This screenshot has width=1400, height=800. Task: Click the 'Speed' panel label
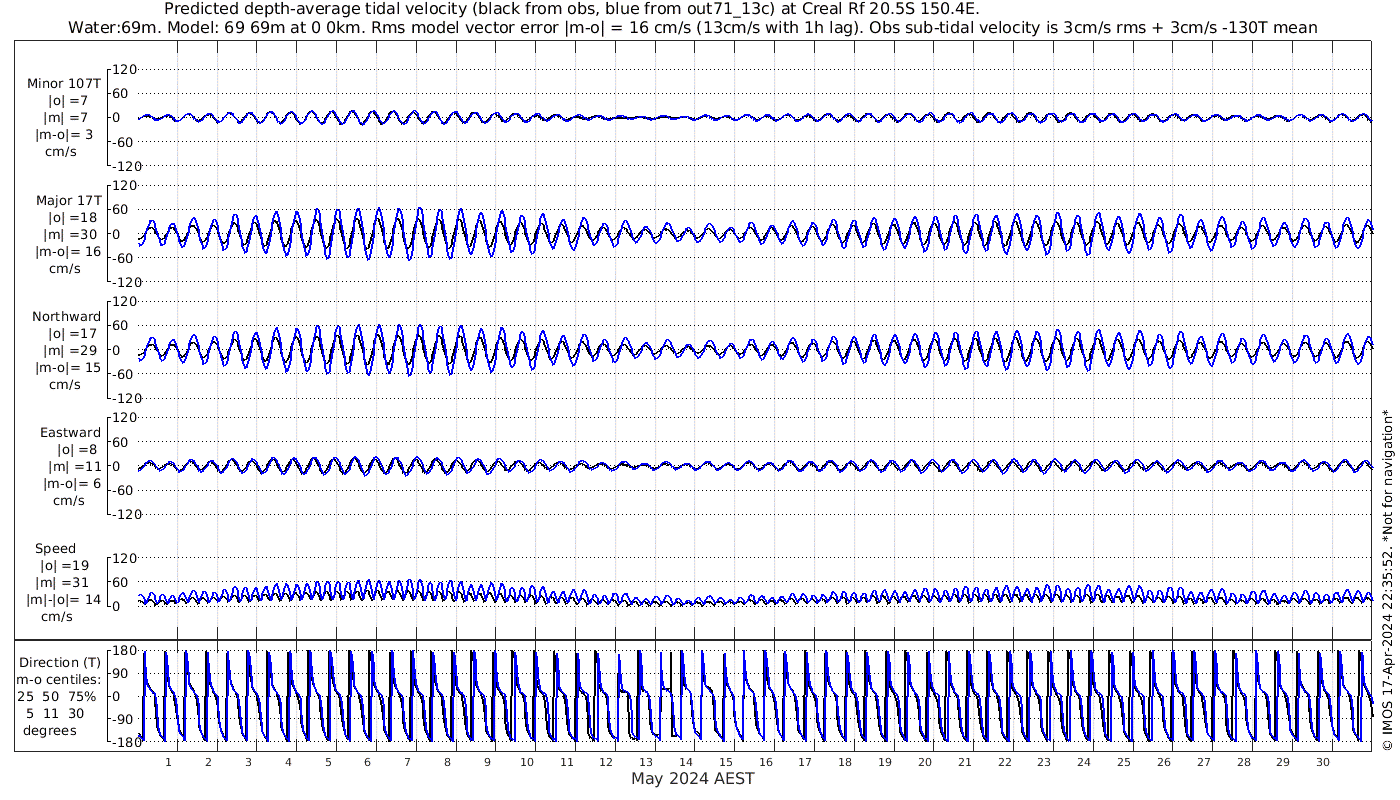55,549
